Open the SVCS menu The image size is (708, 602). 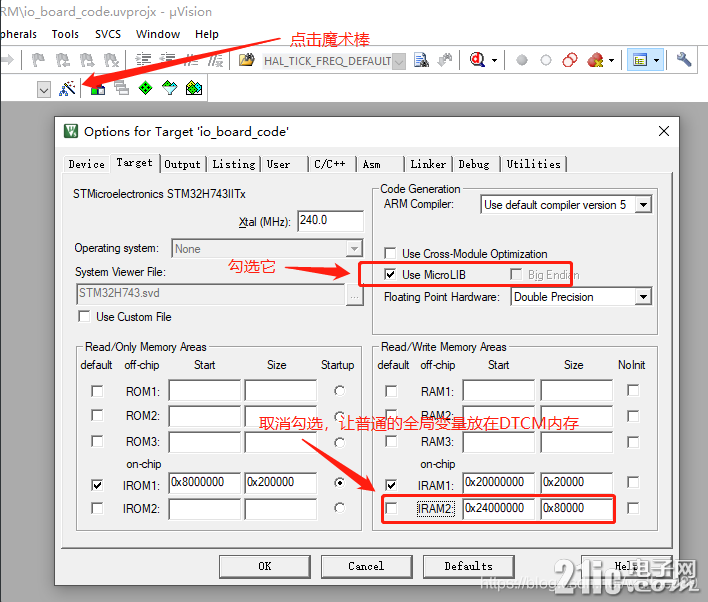click(x=108, y=34)
